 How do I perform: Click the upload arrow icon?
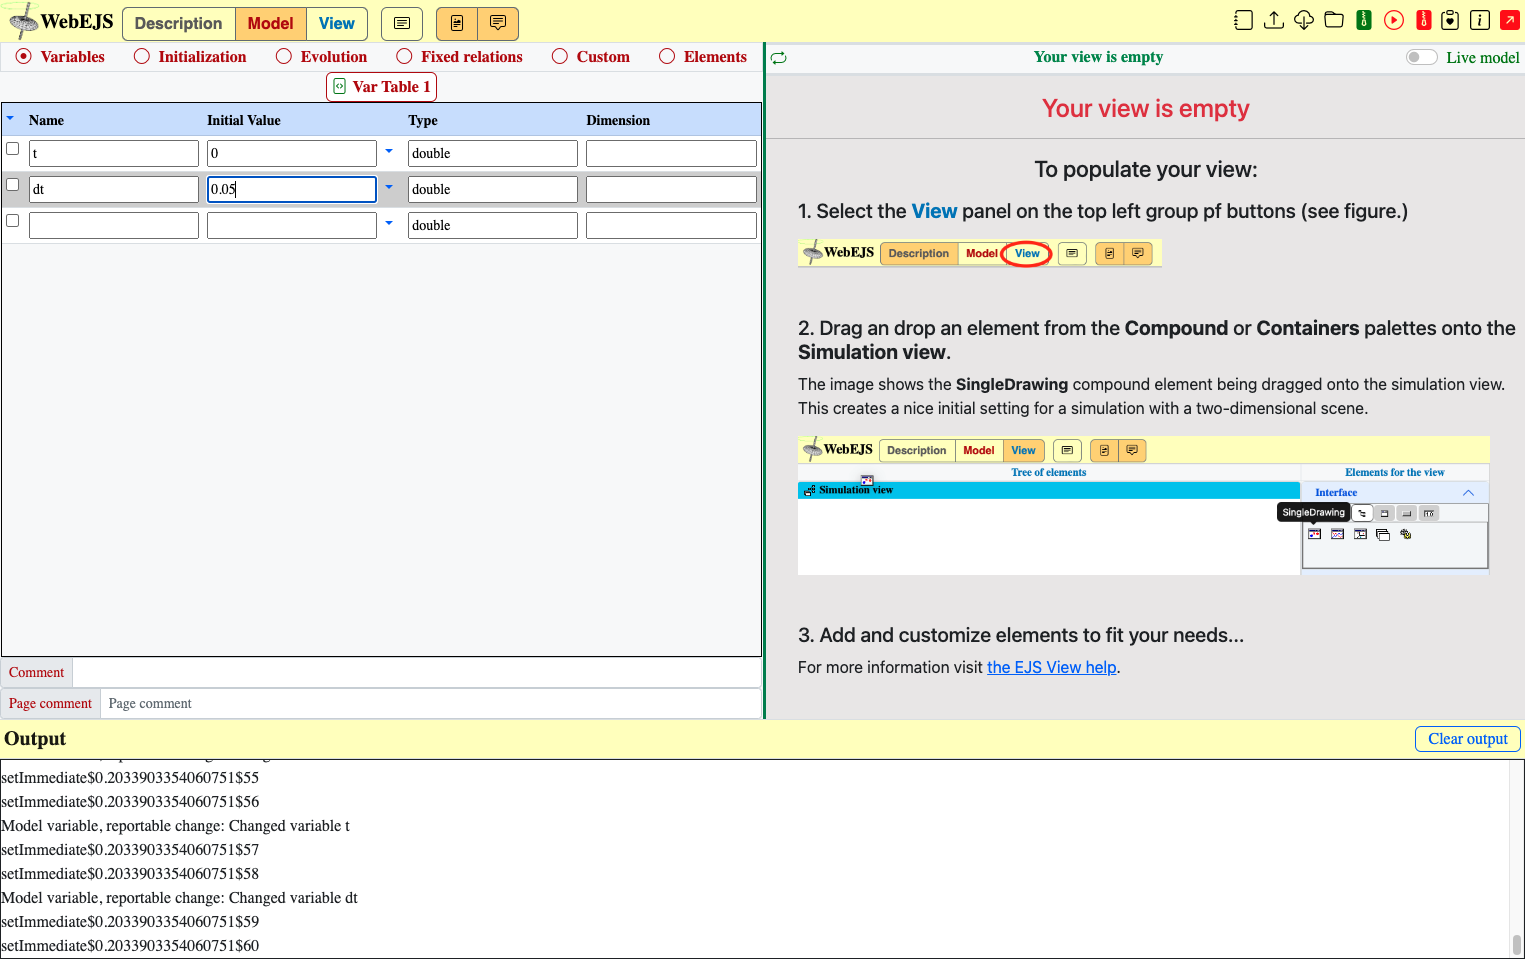pos(1274,20)
